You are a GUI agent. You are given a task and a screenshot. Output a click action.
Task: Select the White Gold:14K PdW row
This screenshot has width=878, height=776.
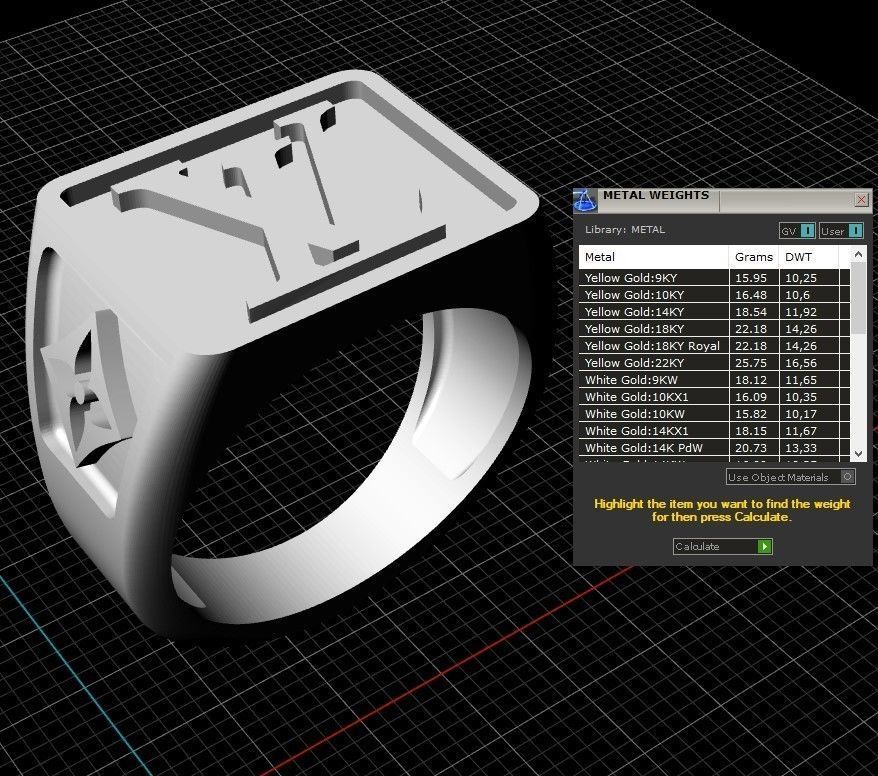pyautogui.click(x=714, y=448)
